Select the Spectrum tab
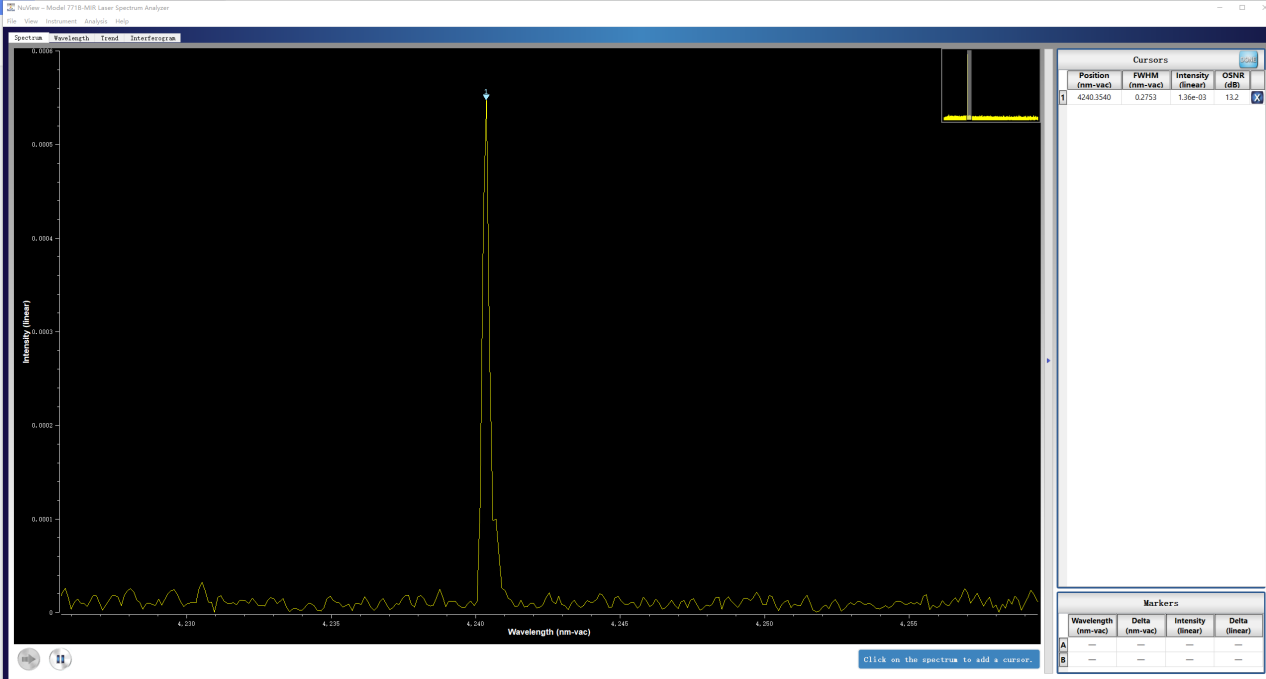Viewport: 1266px width, 679px height. click(28, 38)
